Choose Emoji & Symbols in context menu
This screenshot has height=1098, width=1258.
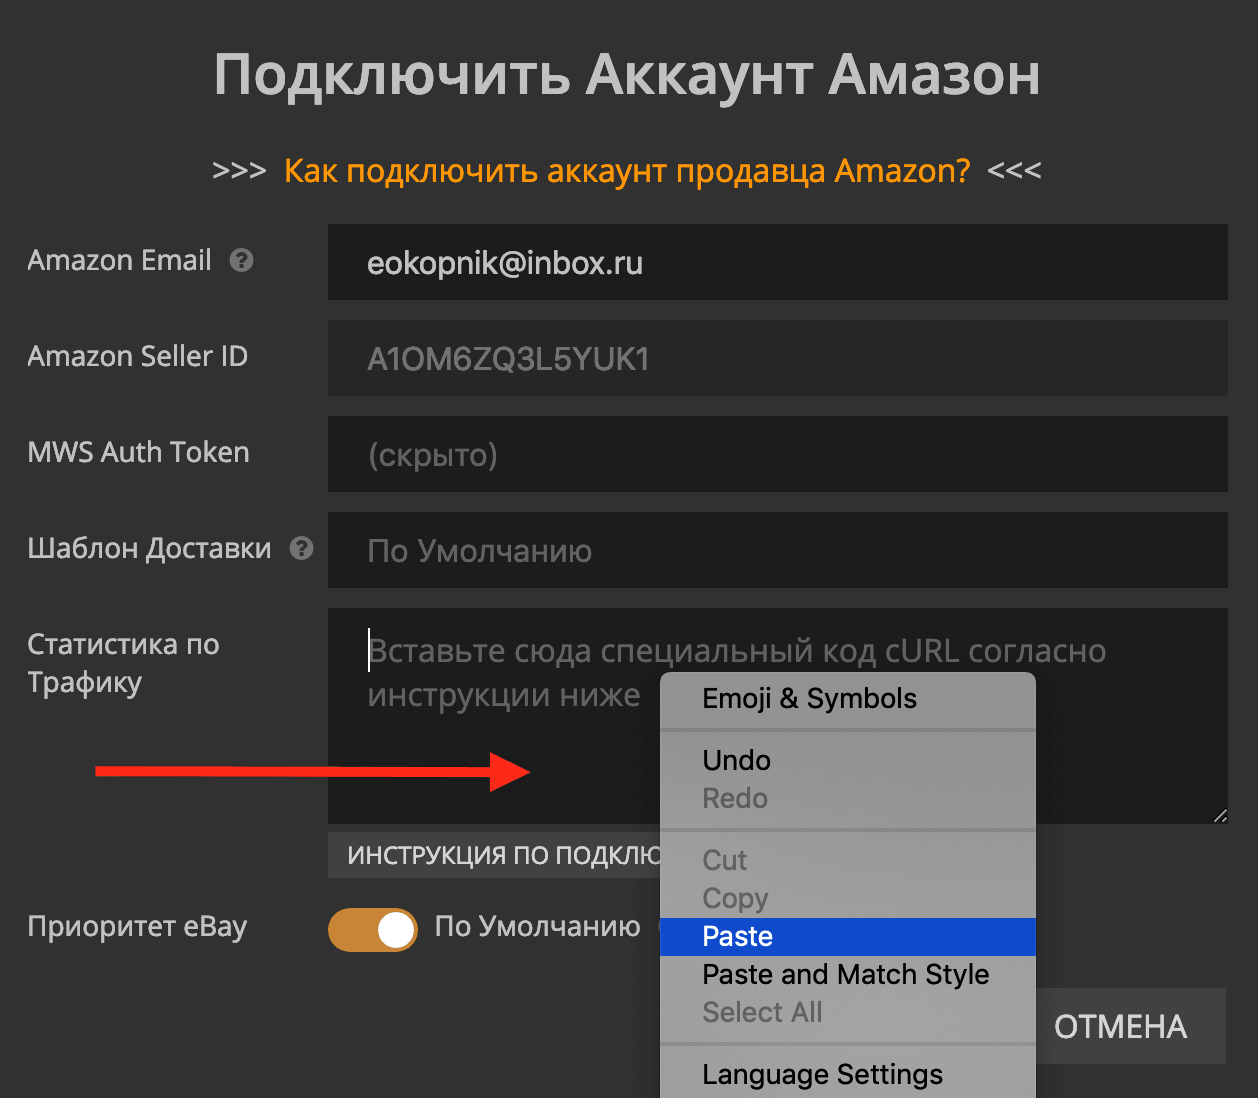click(x=848, y=698)
